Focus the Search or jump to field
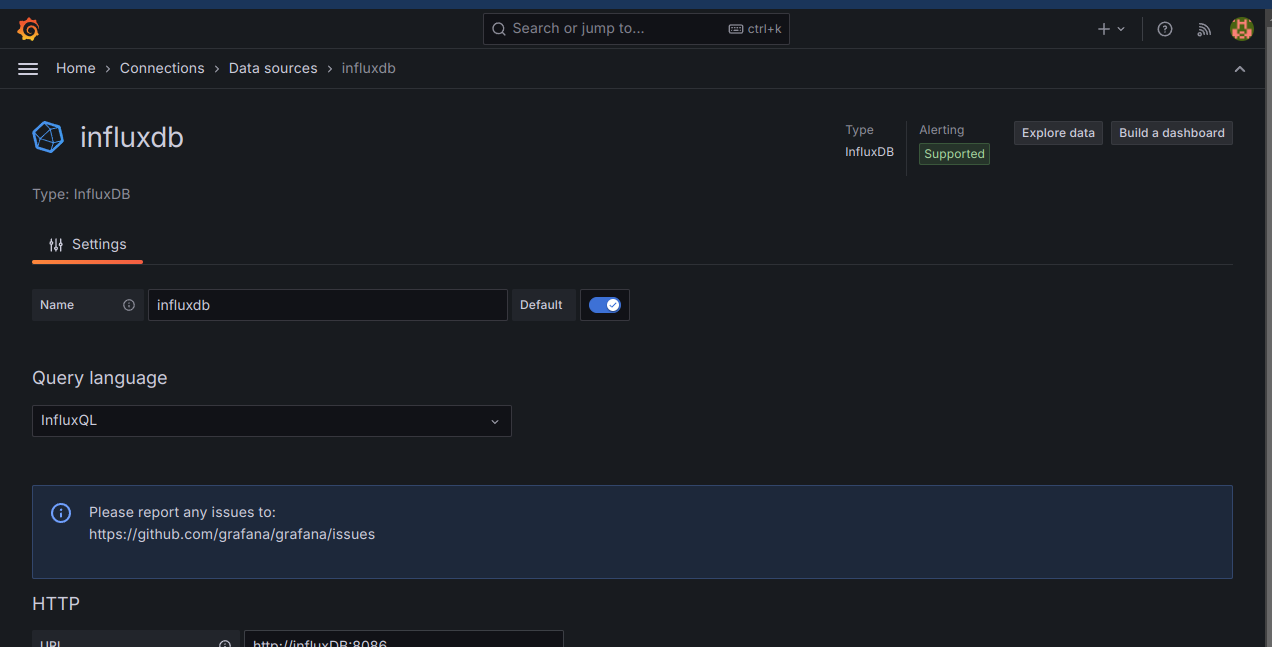Screen dimensions: 1272x647 tap(636, 29)
